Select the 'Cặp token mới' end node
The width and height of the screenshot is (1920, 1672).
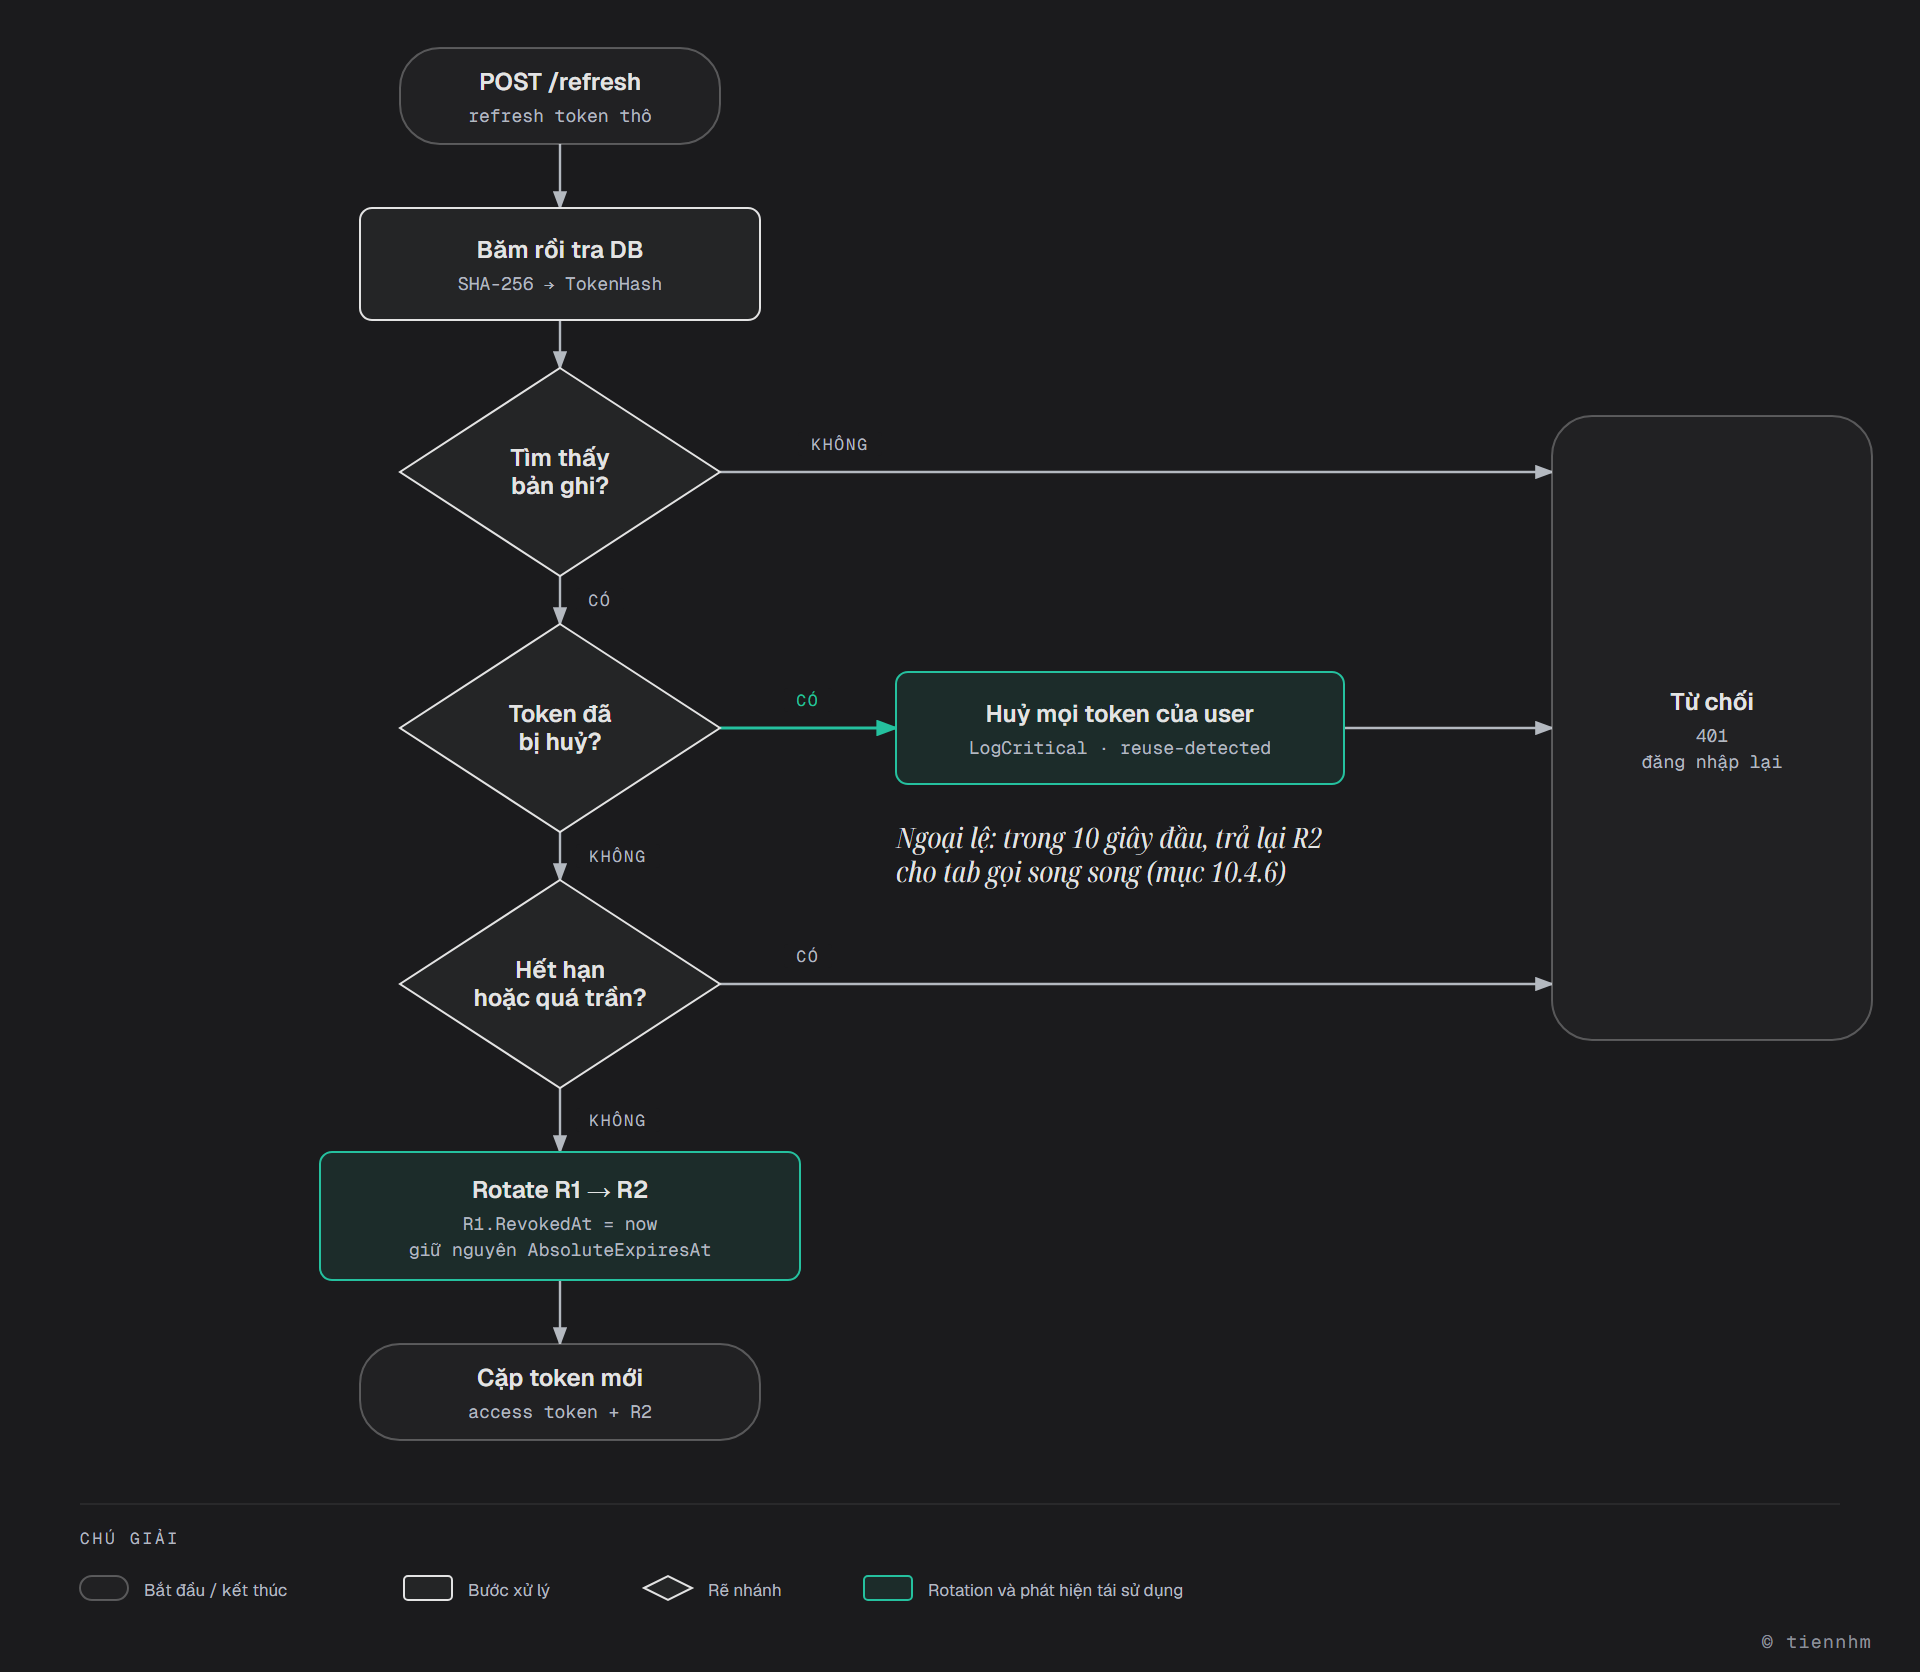[x=559, y=1392]
